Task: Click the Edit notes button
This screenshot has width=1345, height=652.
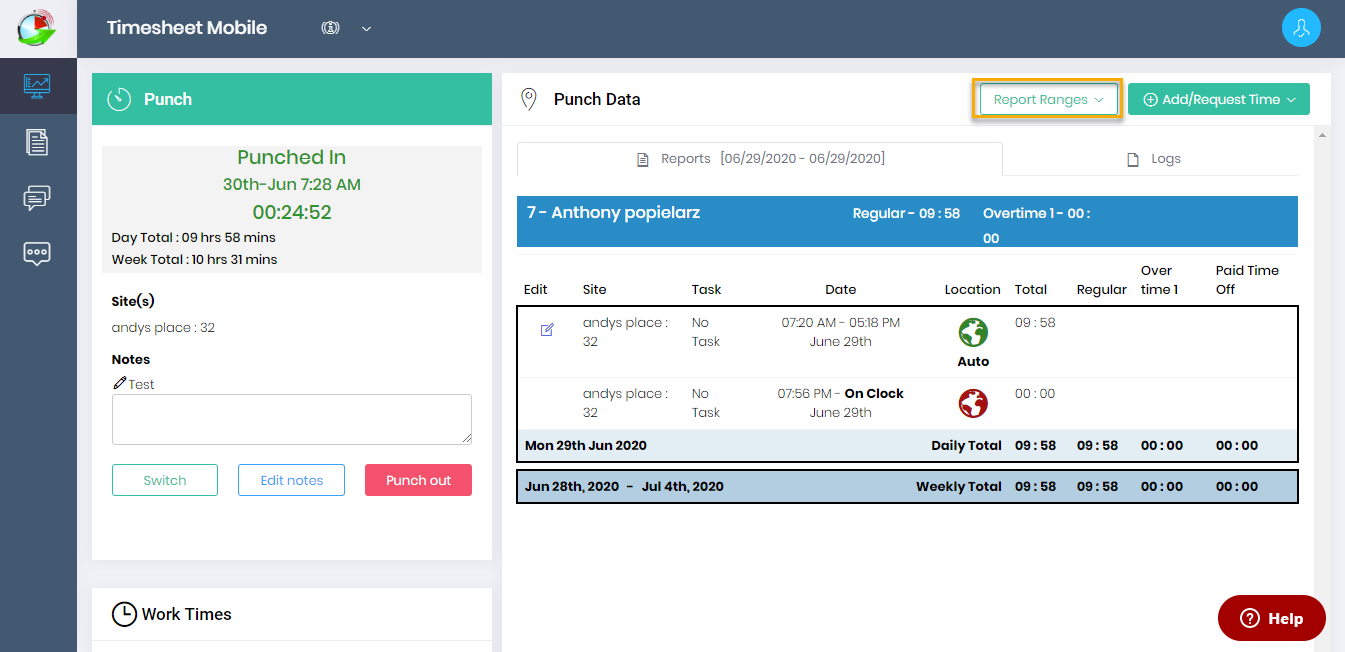Action: point(291,480)
